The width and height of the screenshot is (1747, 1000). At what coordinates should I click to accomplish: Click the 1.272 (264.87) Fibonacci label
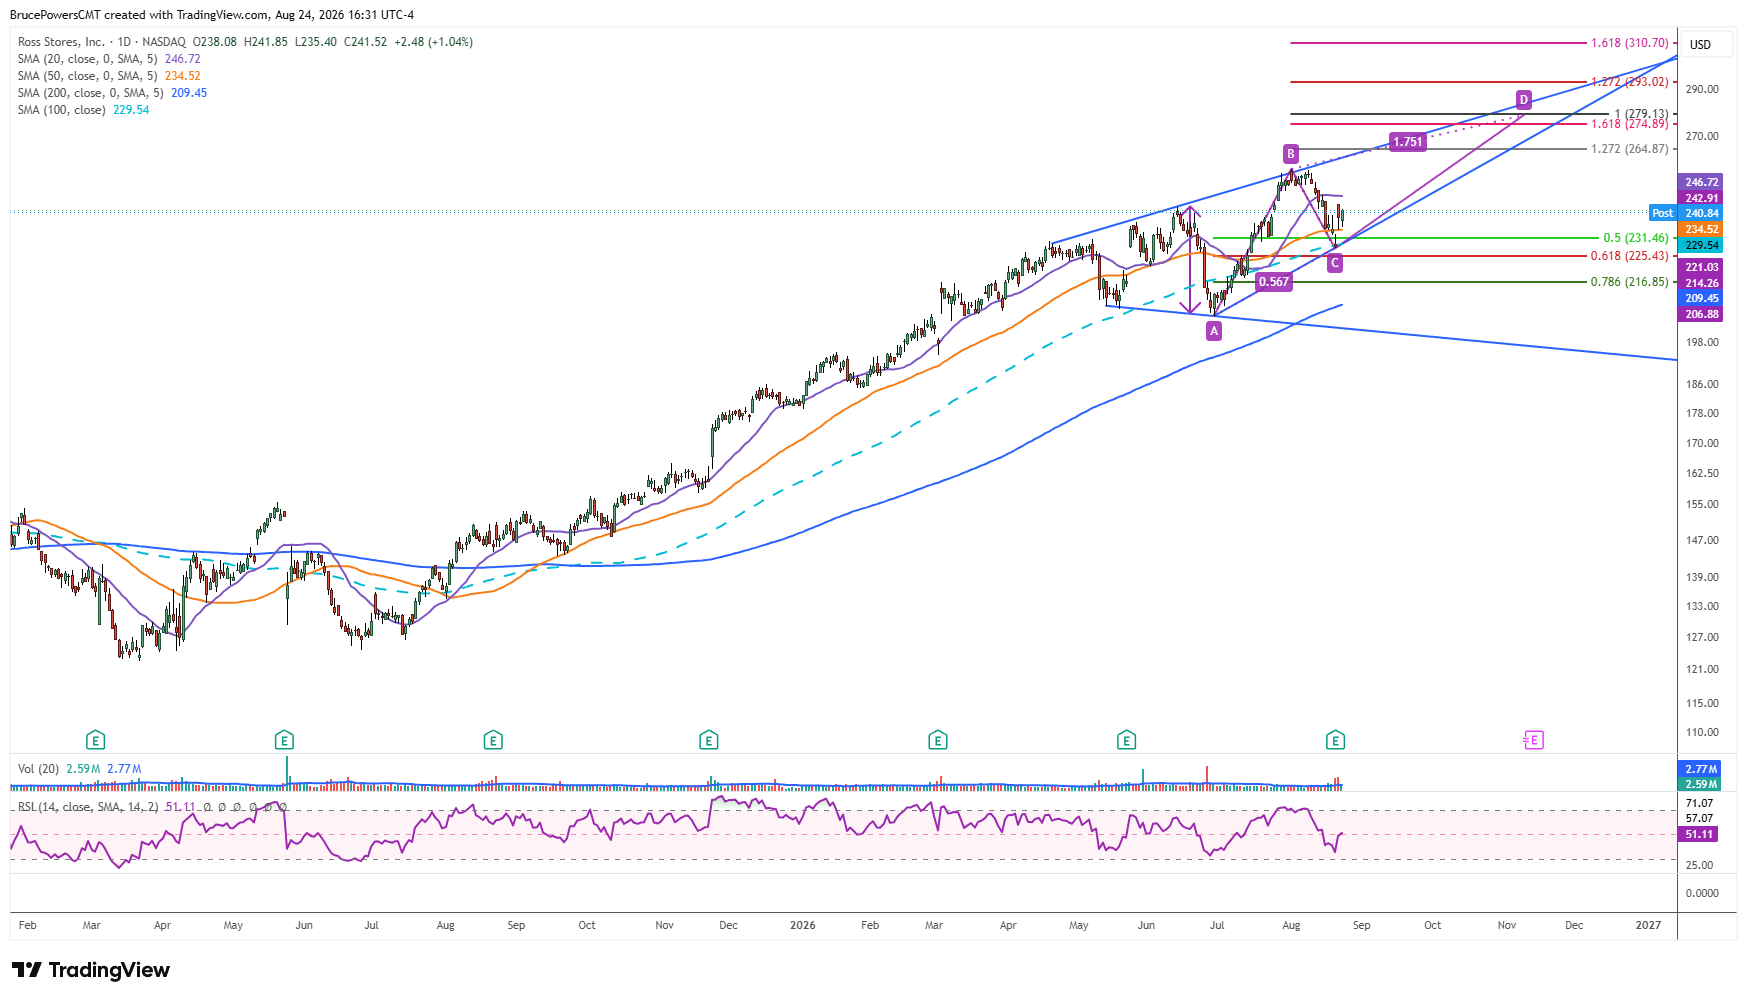[1630, 149]
